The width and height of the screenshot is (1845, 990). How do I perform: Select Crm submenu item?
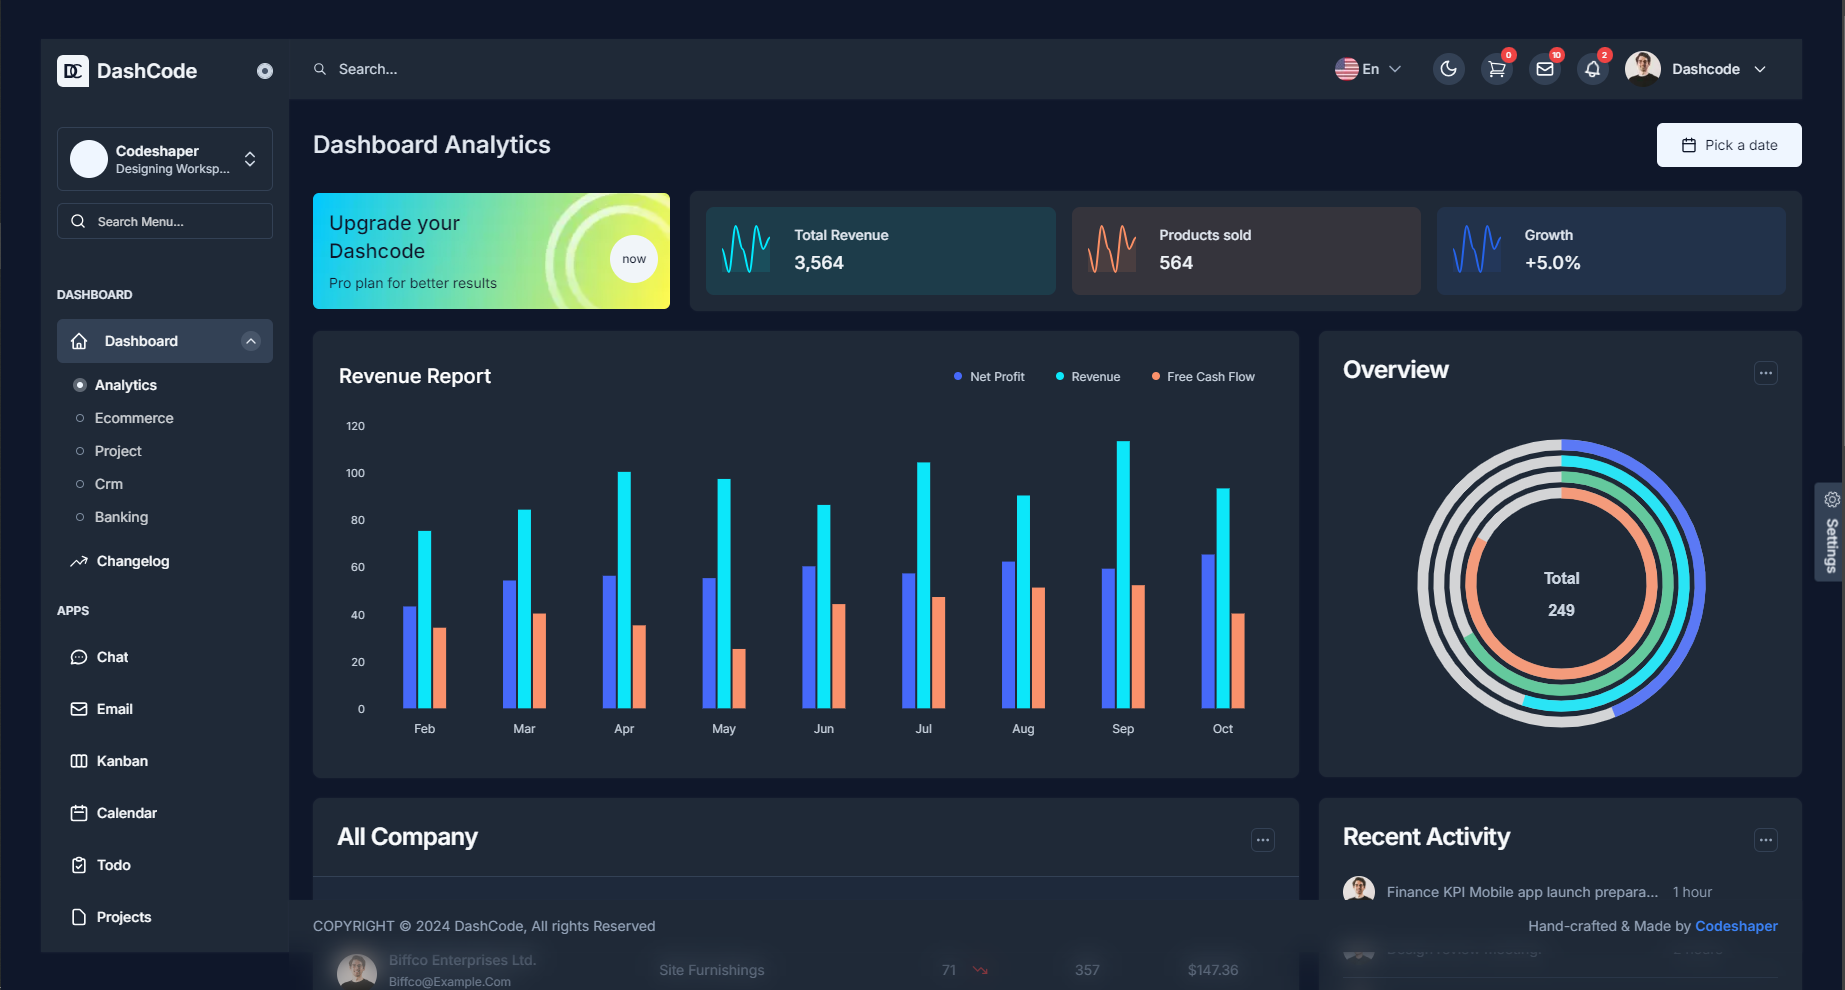coord(109,484)
